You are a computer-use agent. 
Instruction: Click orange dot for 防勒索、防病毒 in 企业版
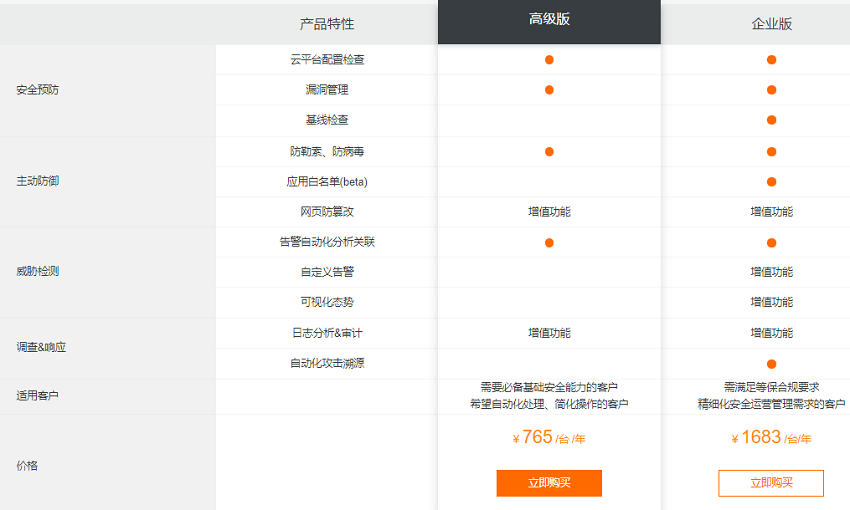coord(771,151)
